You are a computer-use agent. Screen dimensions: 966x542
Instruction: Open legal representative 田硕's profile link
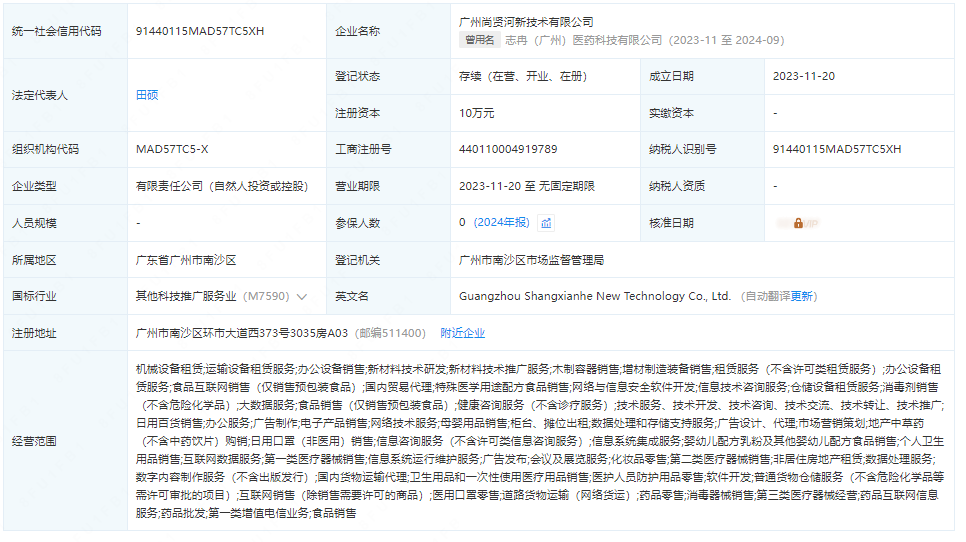point(147,95)
